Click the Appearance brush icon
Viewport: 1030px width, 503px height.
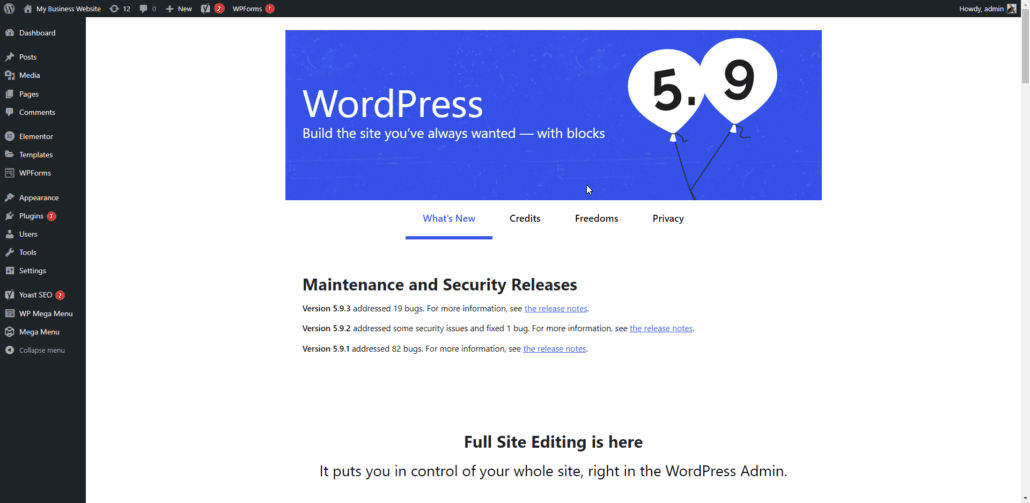click(x=9, y=198)
